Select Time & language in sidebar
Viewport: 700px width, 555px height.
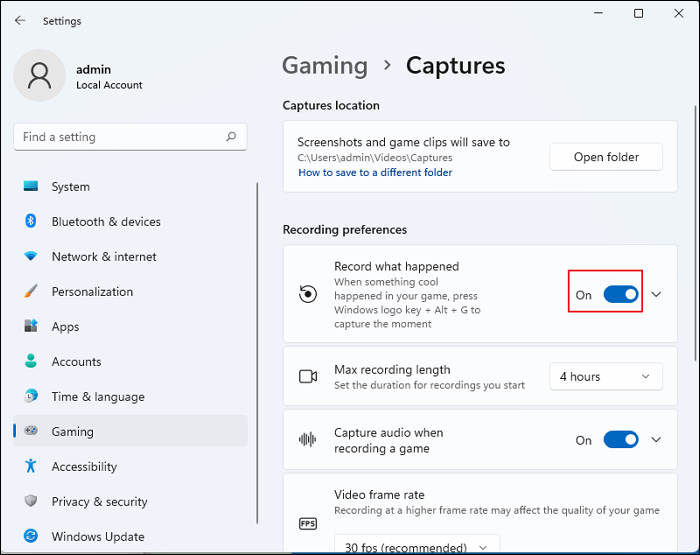[97, 397]
